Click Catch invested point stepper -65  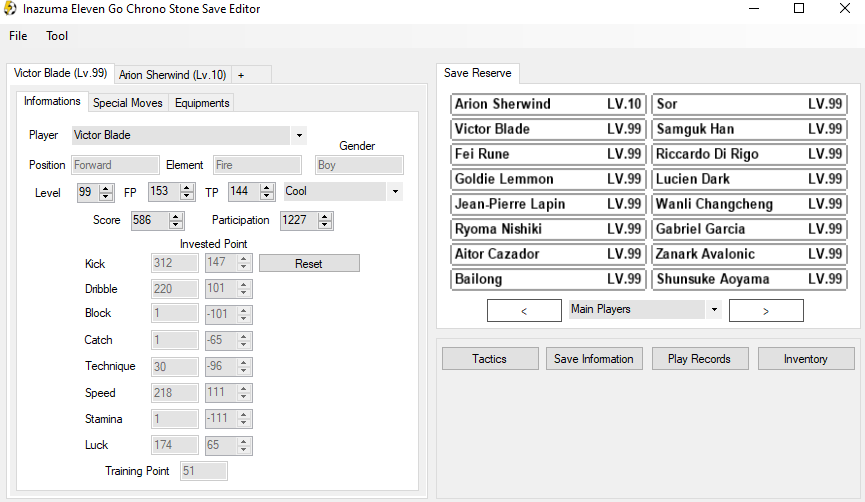click(228, 340)
